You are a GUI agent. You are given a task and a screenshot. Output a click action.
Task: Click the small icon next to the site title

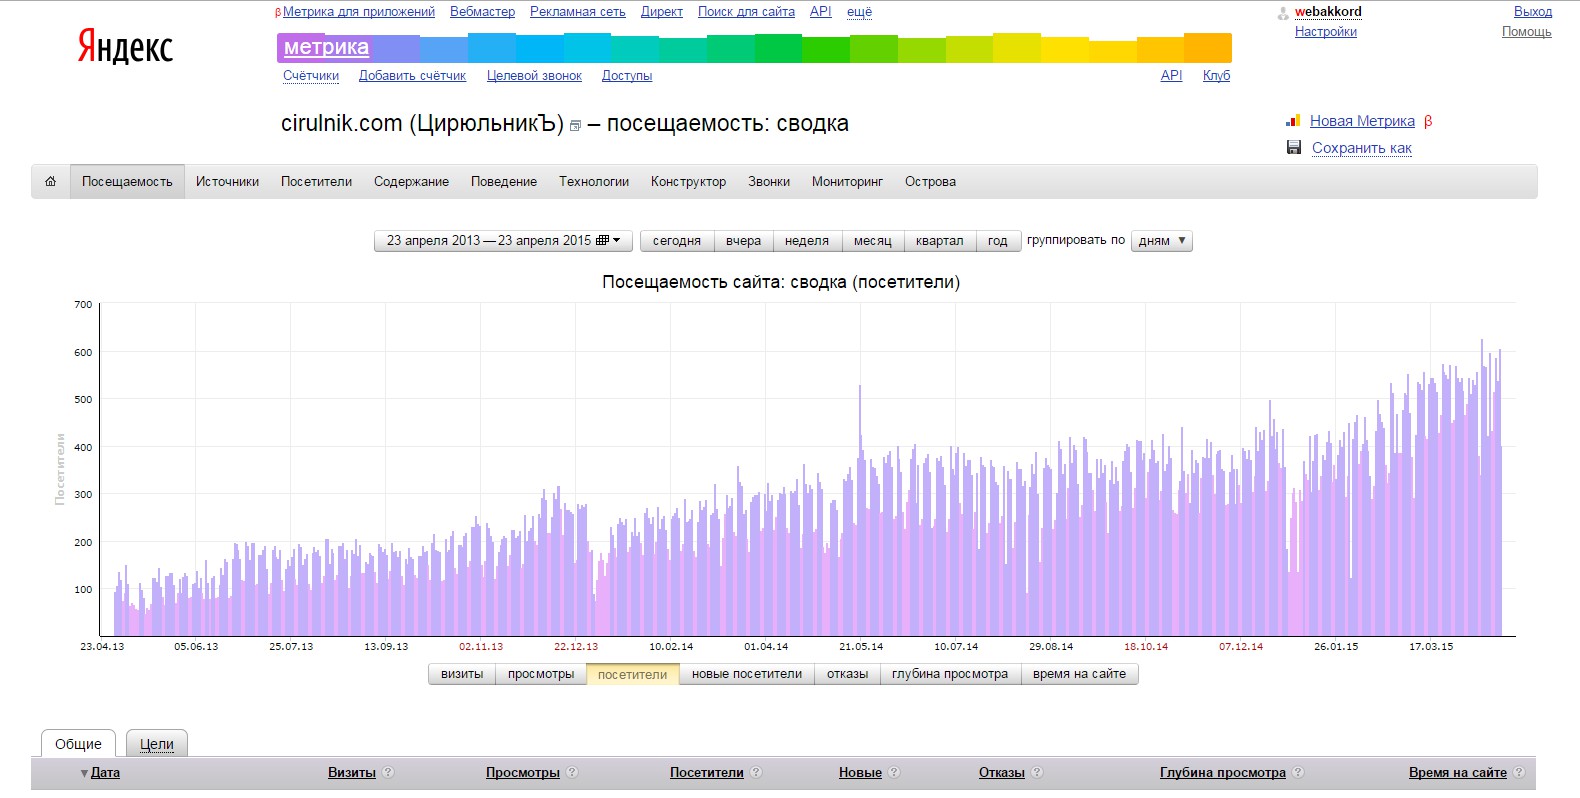click(x=575, y=126)
